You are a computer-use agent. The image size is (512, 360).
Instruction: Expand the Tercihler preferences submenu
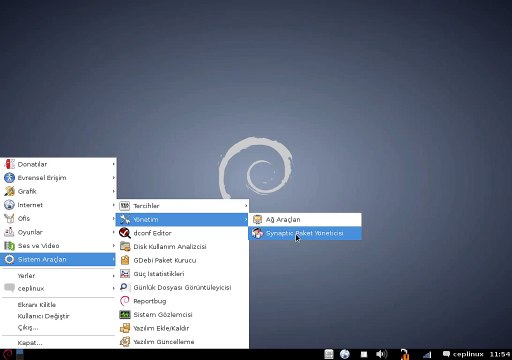[182, 206]
